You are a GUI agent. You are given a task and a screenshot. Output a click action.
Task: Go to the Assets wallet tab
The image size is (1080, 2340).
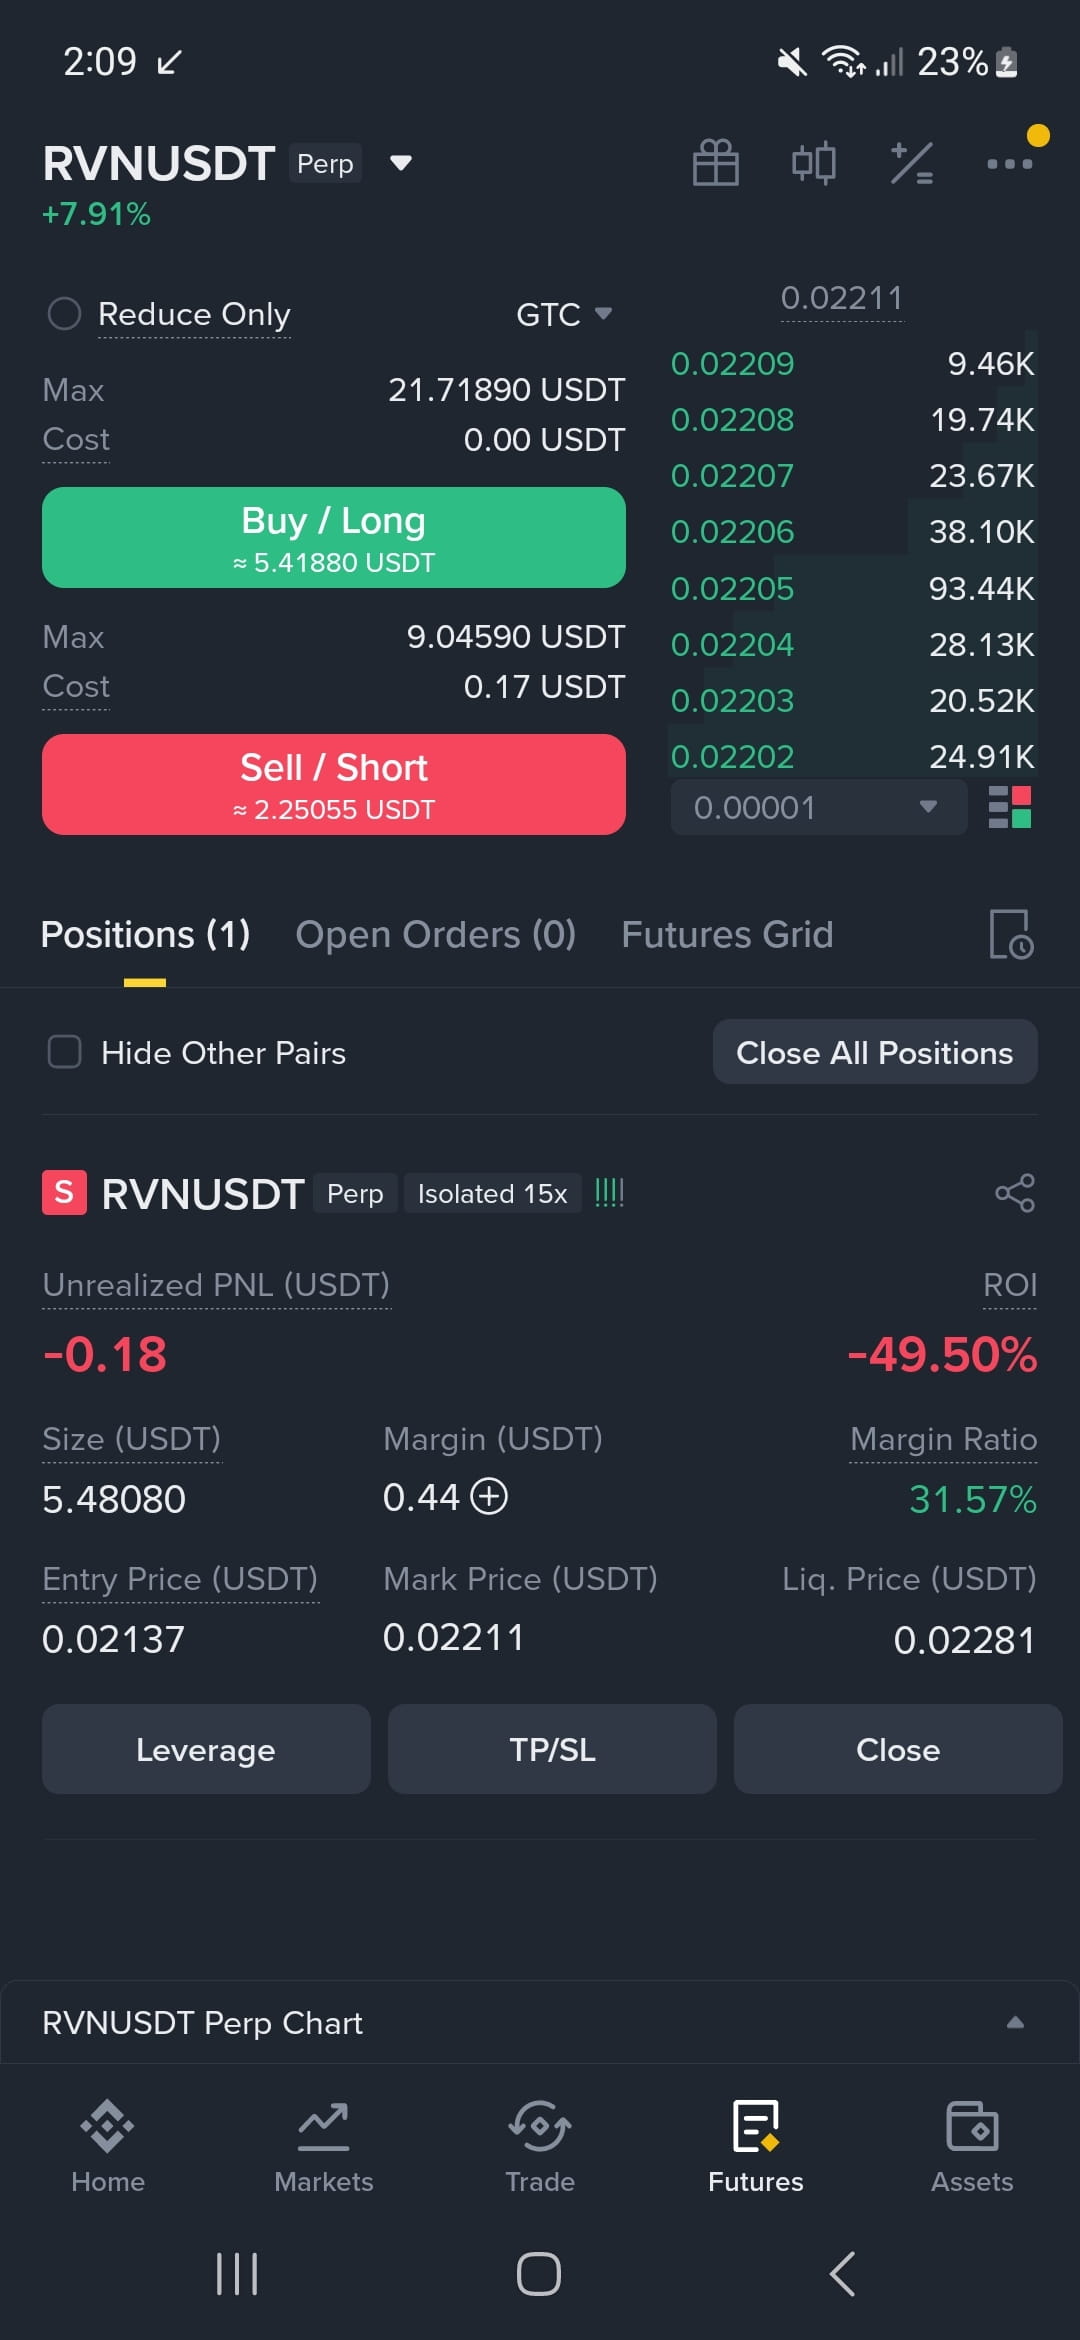972,2146
